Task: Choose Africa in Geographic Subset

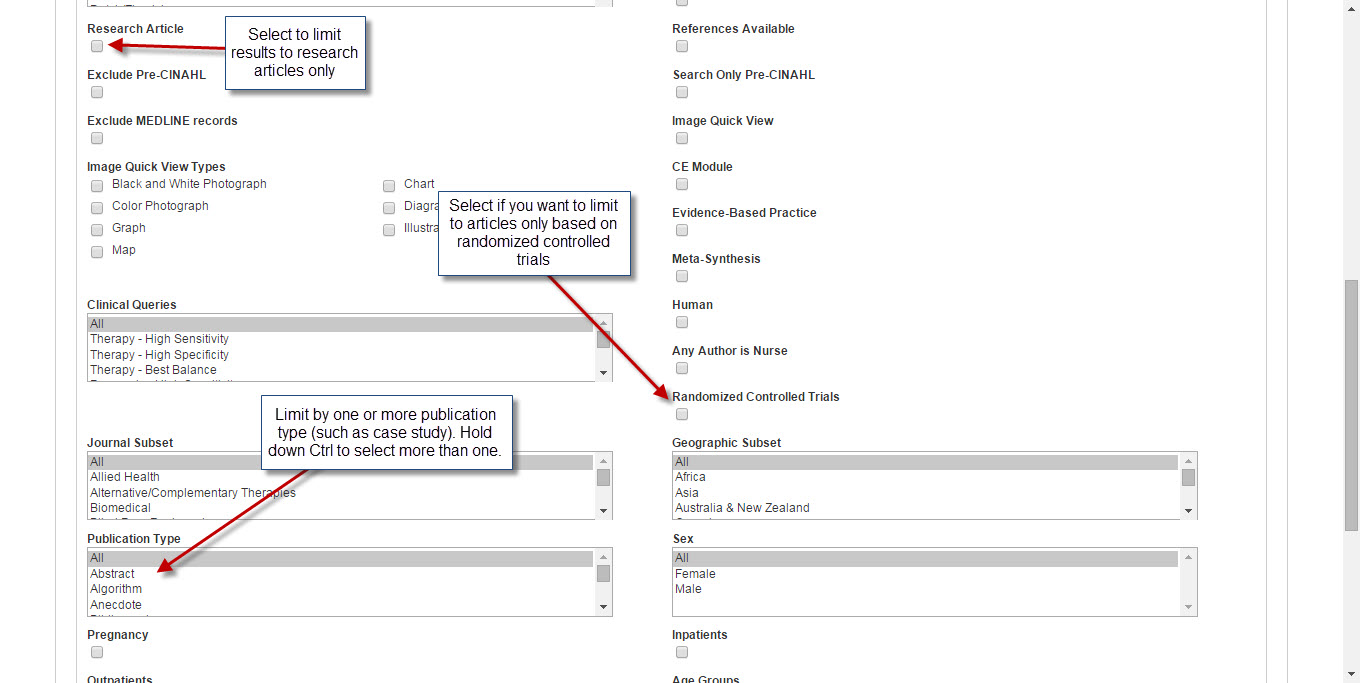Action: click(926, 477)
